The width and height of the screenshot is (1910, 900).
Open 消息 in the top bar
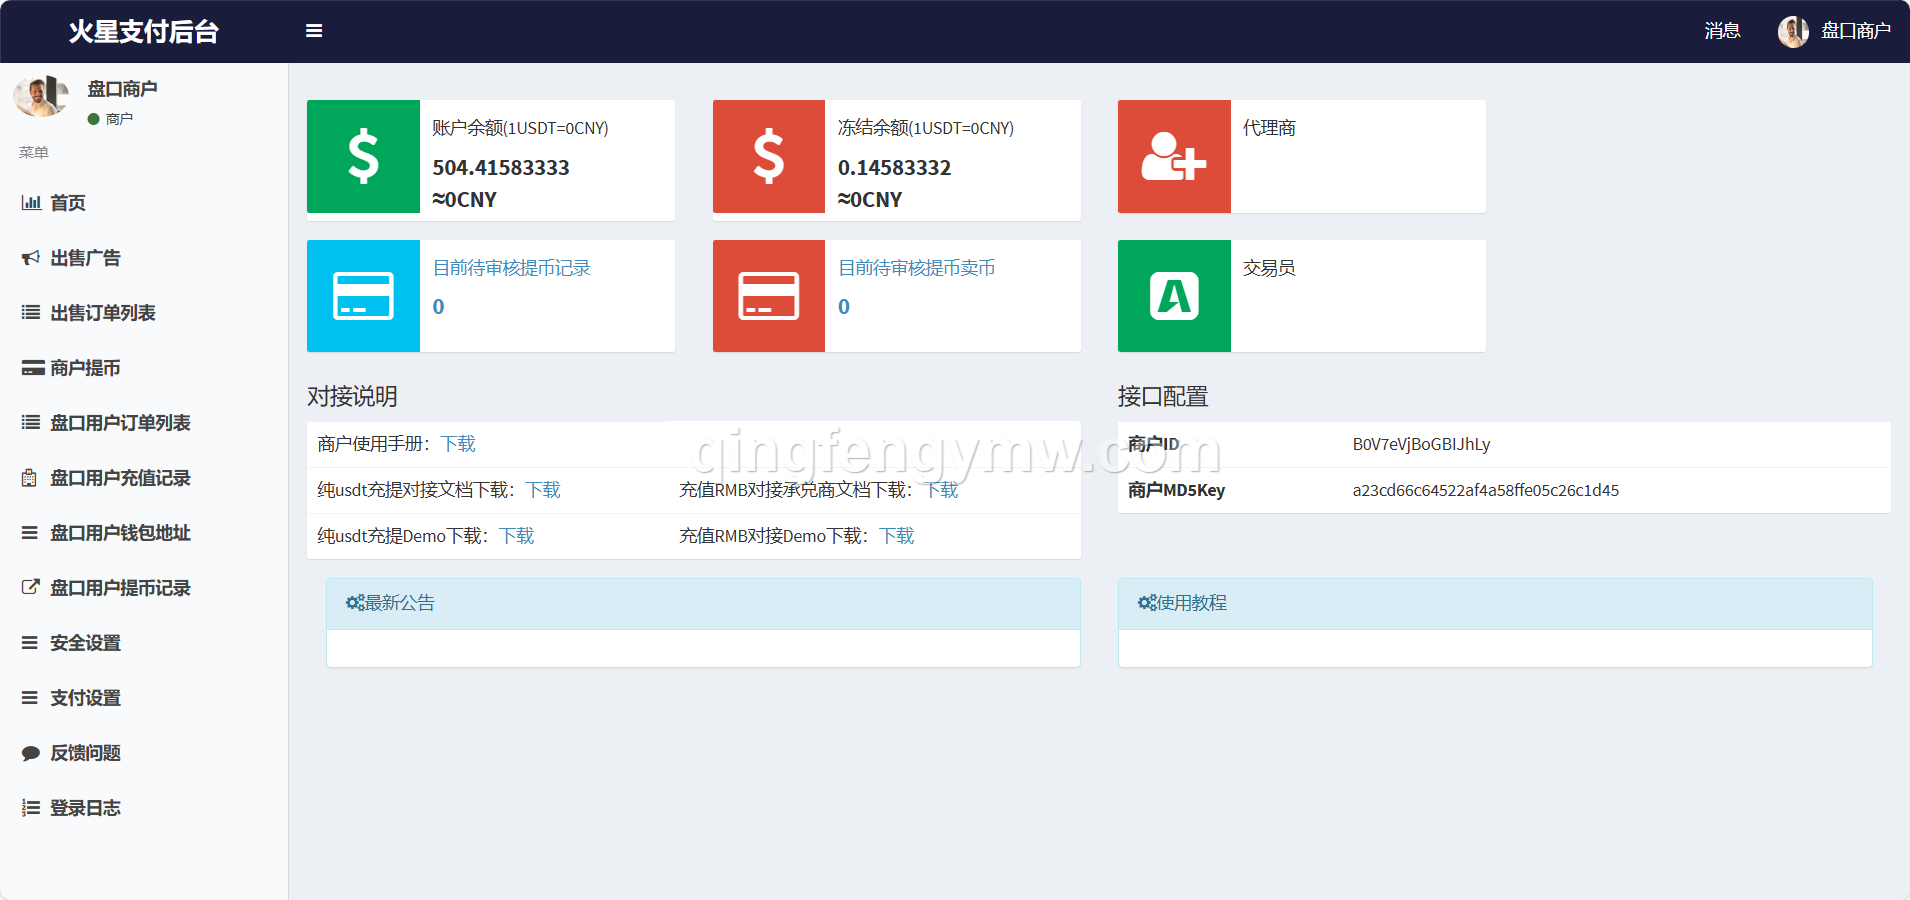(1722, 31)
